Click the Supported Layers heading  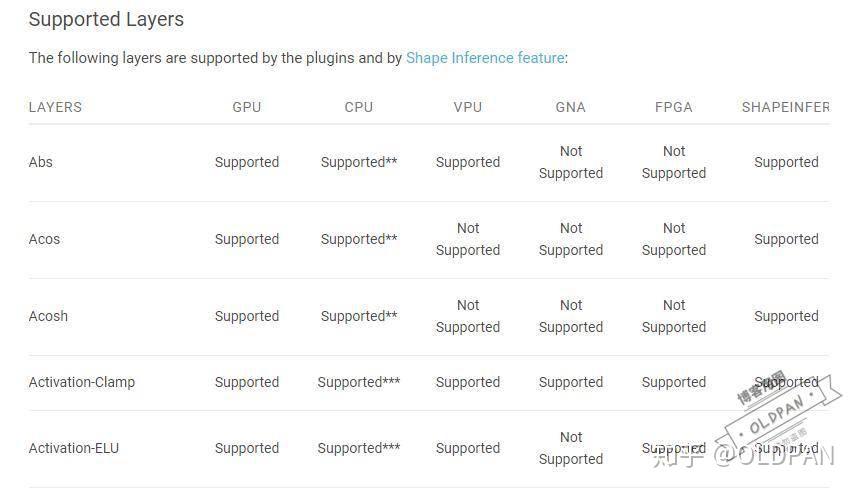[106, 19]
